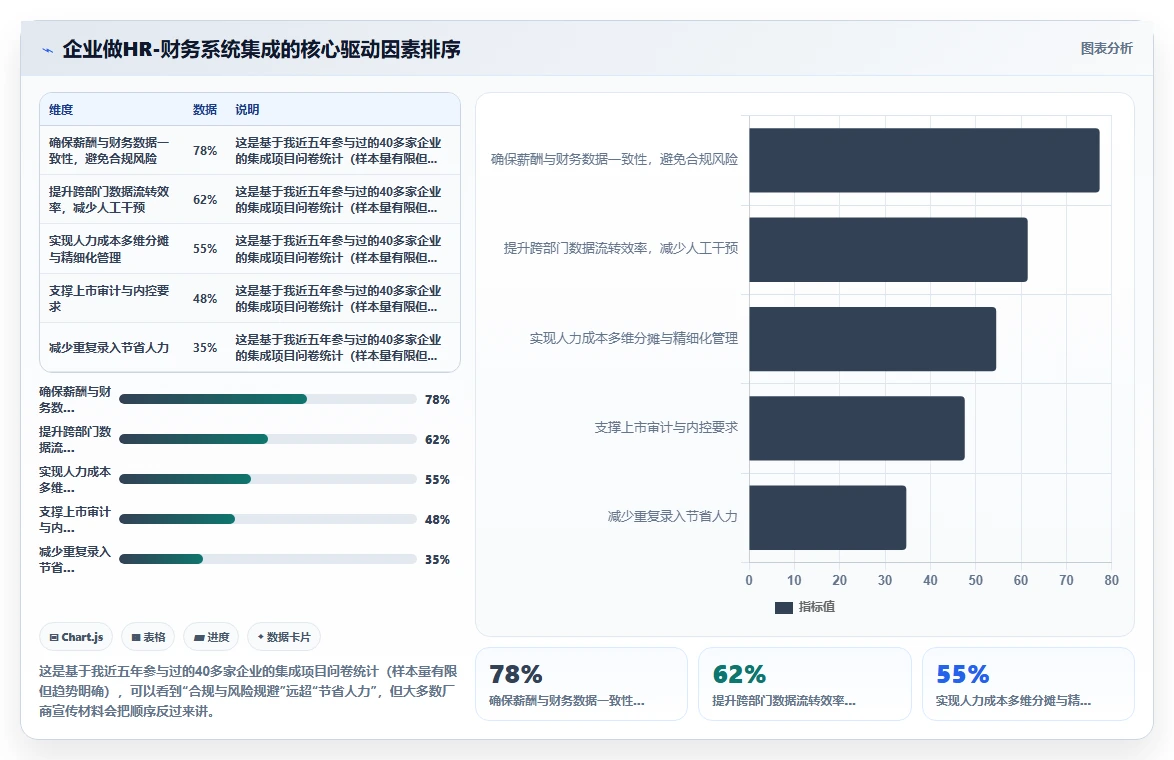Click the 维度 column header
The height and width of the screenshot is (760, 1174).
click(61, 109)
